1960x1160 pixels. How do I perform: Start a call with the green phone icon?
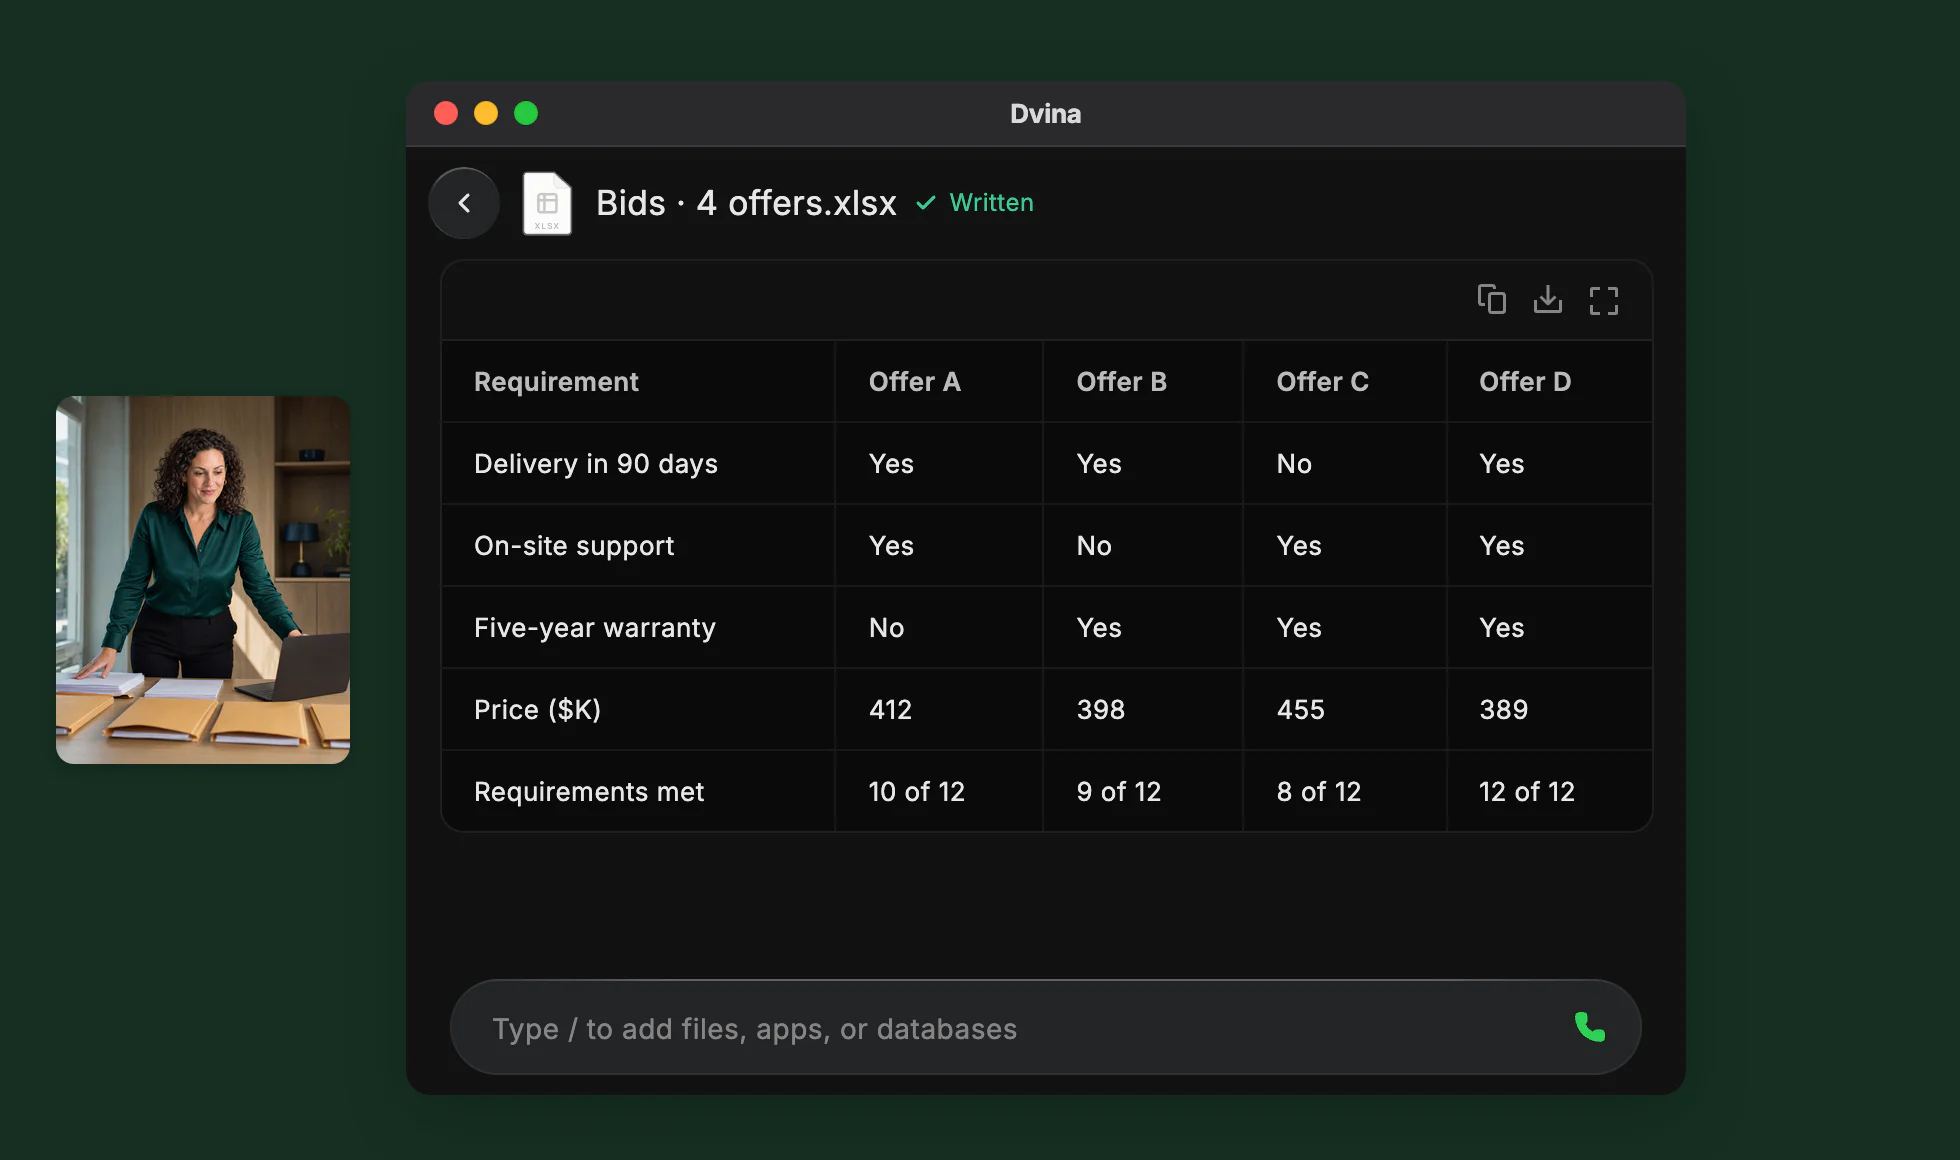1589,1027
